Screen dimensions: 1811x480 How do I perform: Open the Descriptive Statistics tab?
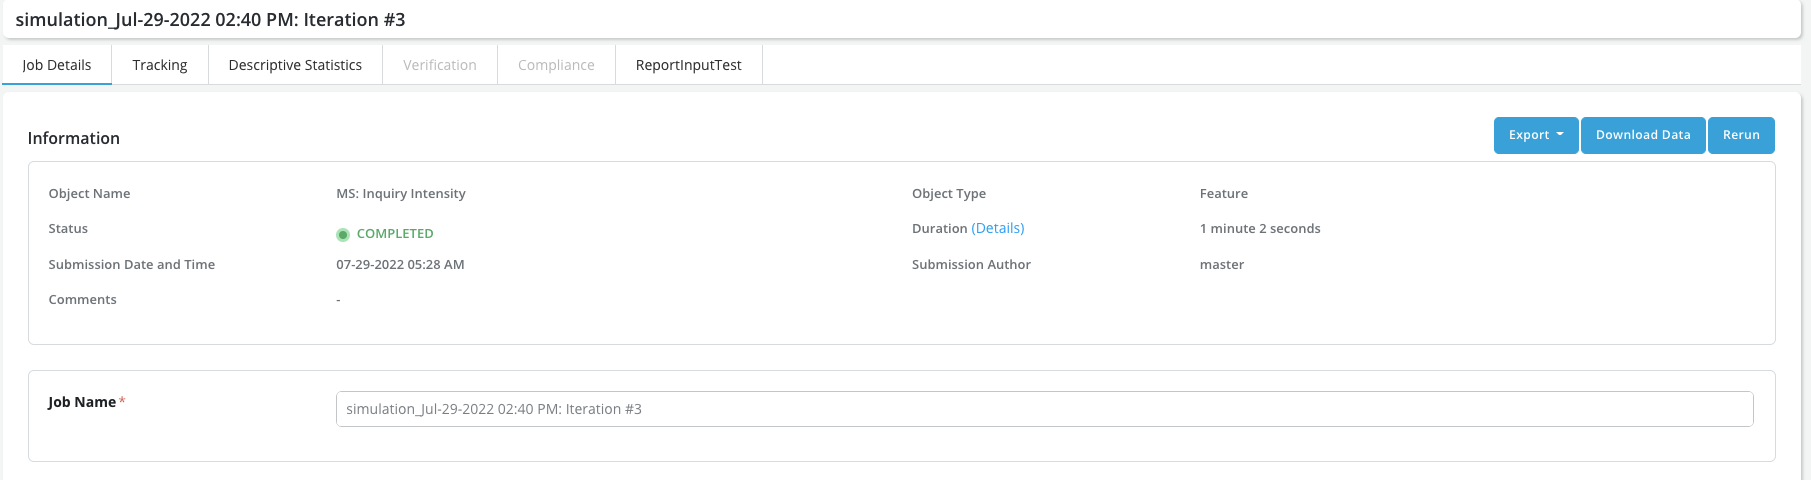tap(295, 65)
